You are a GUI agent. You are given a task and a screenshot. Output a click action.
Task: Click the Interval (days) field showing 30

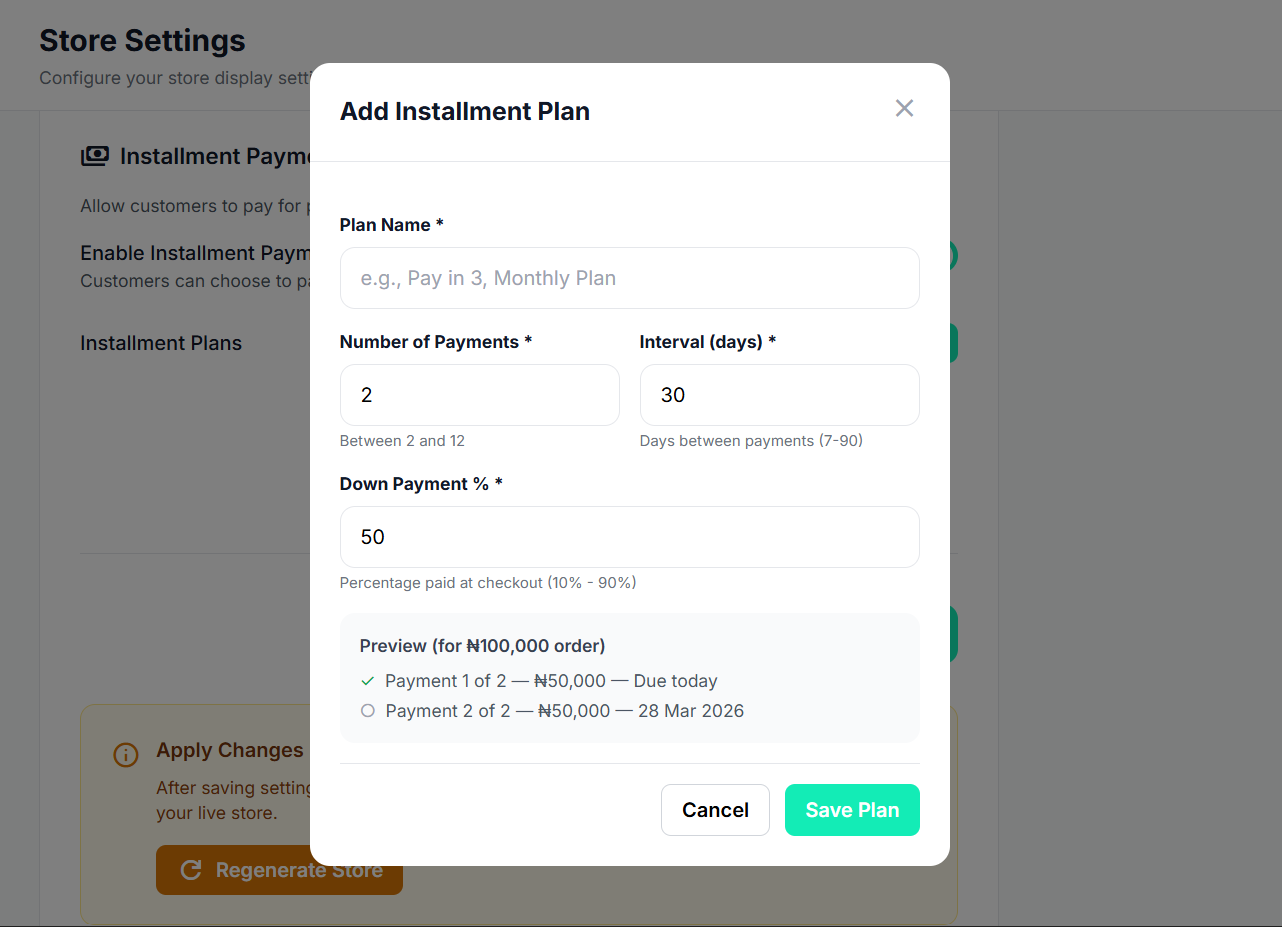[x=779, y=394]
